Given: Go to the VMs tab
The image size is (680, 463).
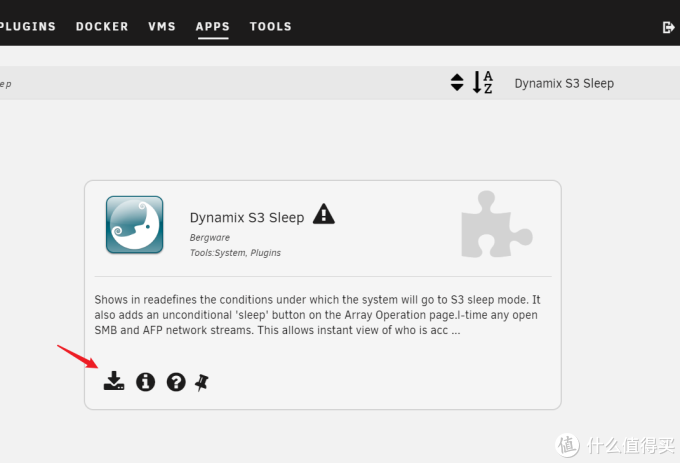Looking at the screenshot, I should tap(162, 26).
